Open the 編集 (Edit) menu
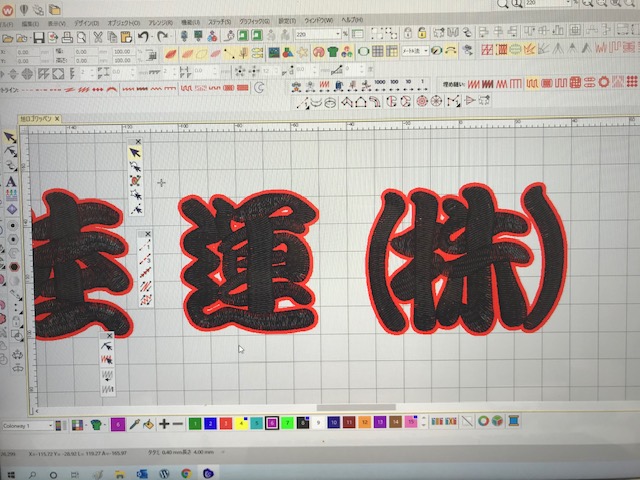This screenshot has width=640, height=480. pyautogui.click(x=30, y=24)
